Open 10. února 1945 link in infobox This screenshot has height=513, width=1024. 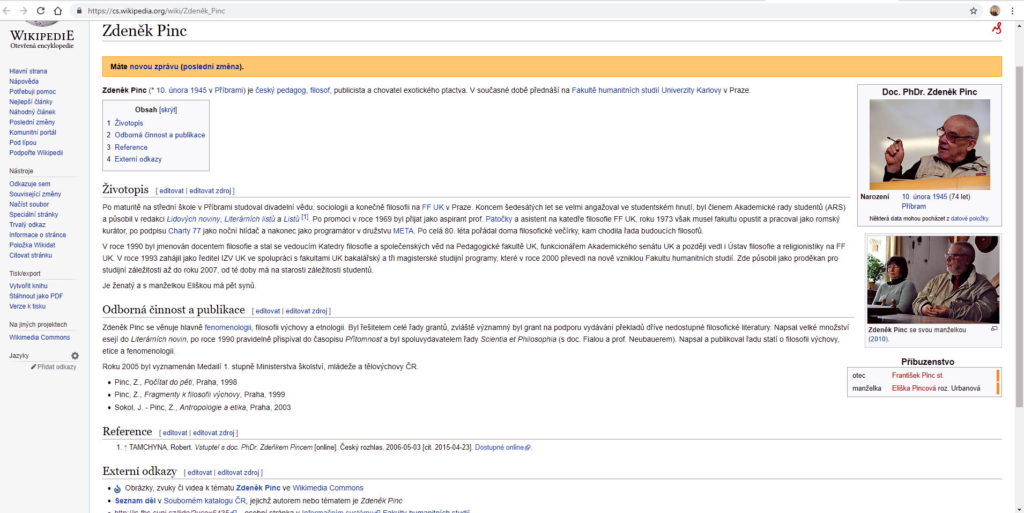pos(925,196)
